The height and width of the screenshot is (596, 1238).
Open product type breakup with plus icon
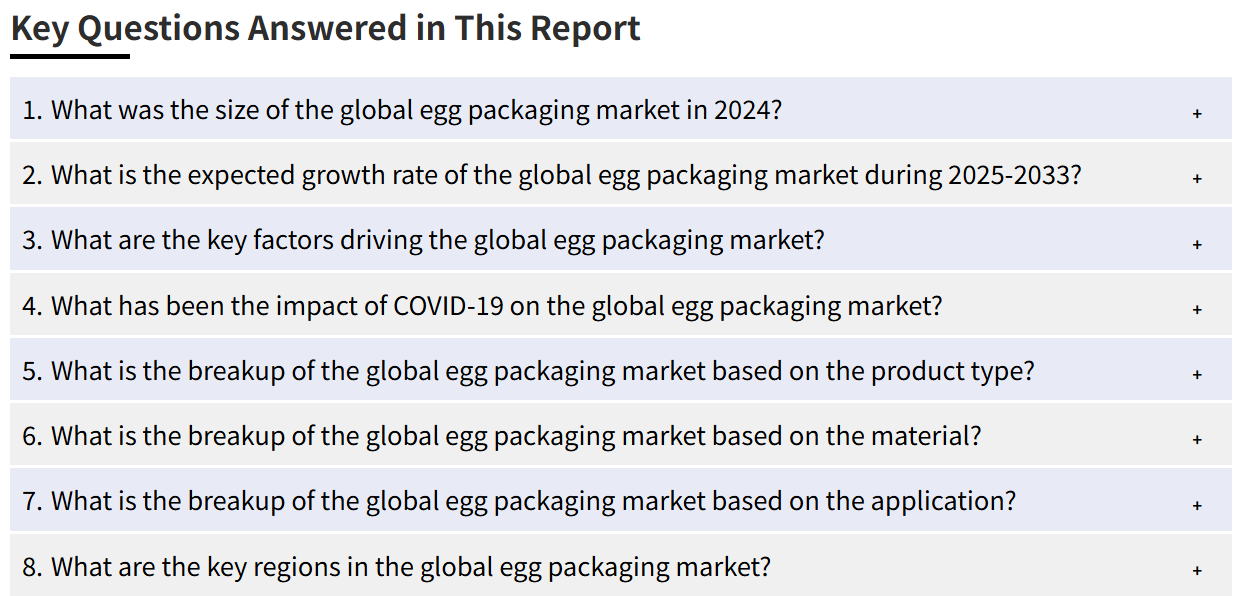pos(1197,375)
